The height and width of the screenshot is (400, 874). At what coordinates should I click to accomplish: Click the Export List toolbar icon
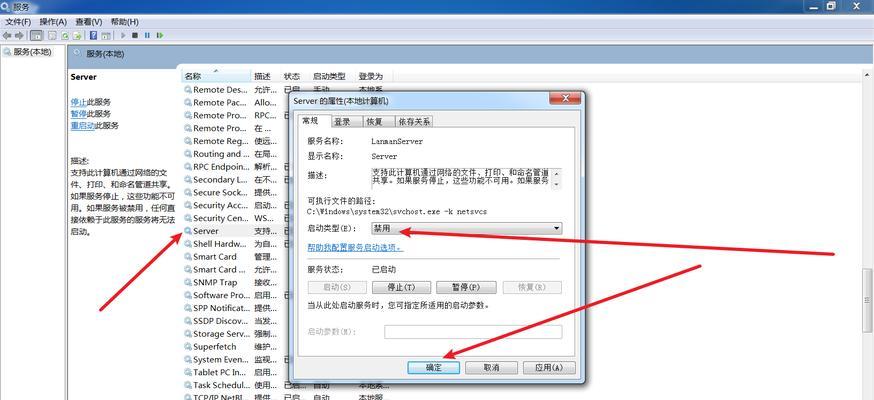77,35
